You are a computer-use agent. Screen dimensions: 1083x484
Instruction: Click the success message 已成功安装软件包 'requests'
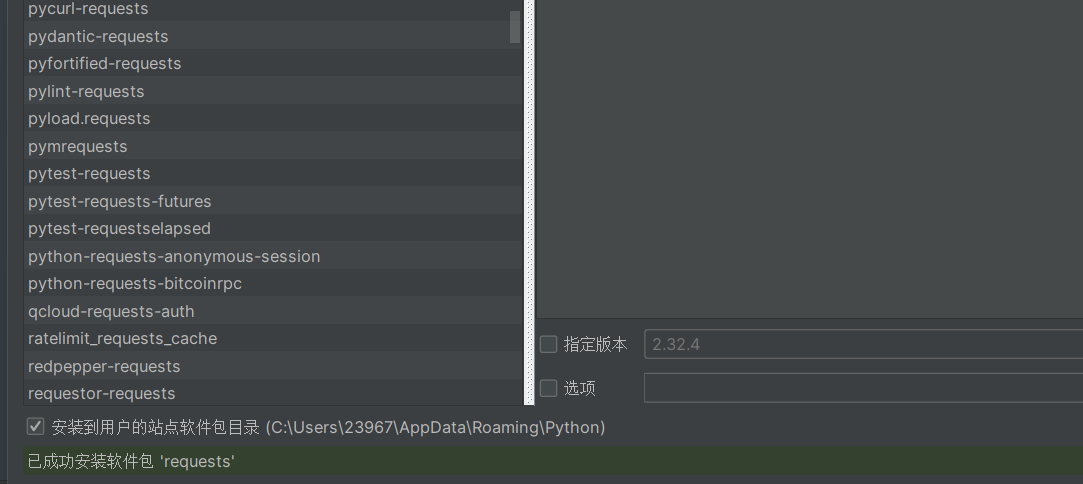click(x=131, y=461)
